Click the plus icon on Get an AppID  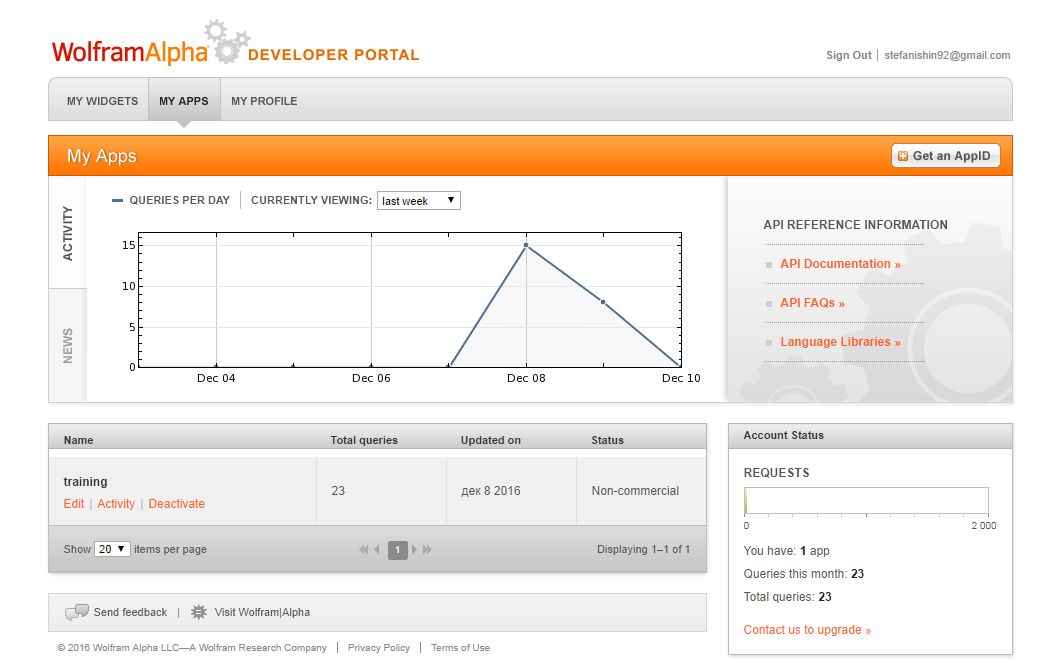[903, 156]
